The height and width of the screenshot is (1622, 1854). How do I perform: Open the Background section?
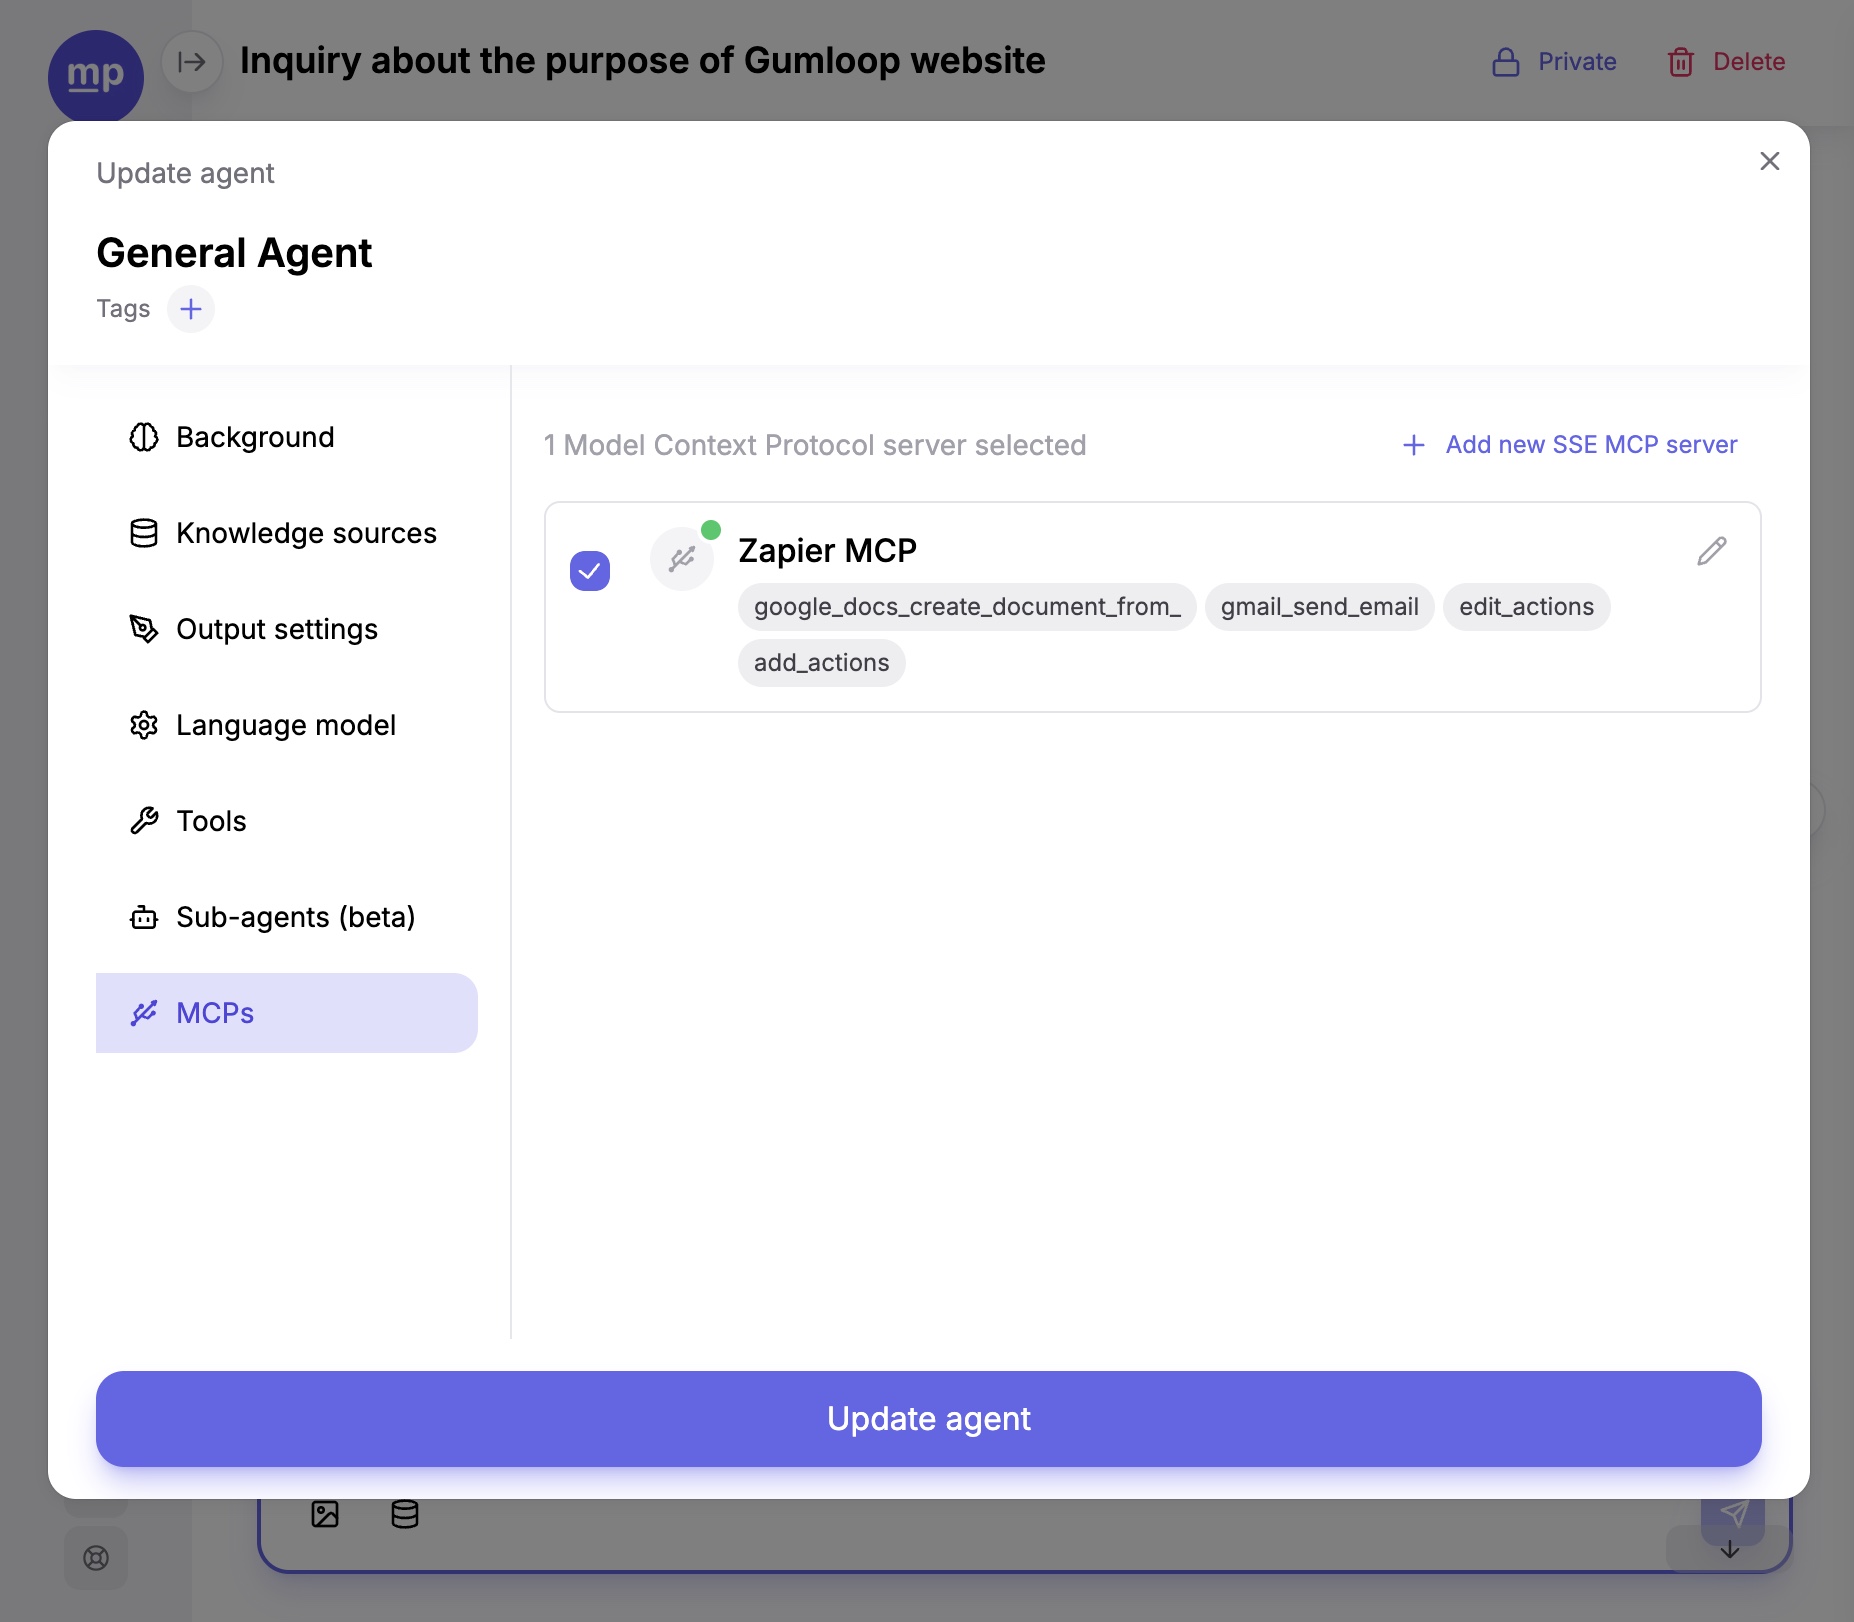tap(255, 437)
